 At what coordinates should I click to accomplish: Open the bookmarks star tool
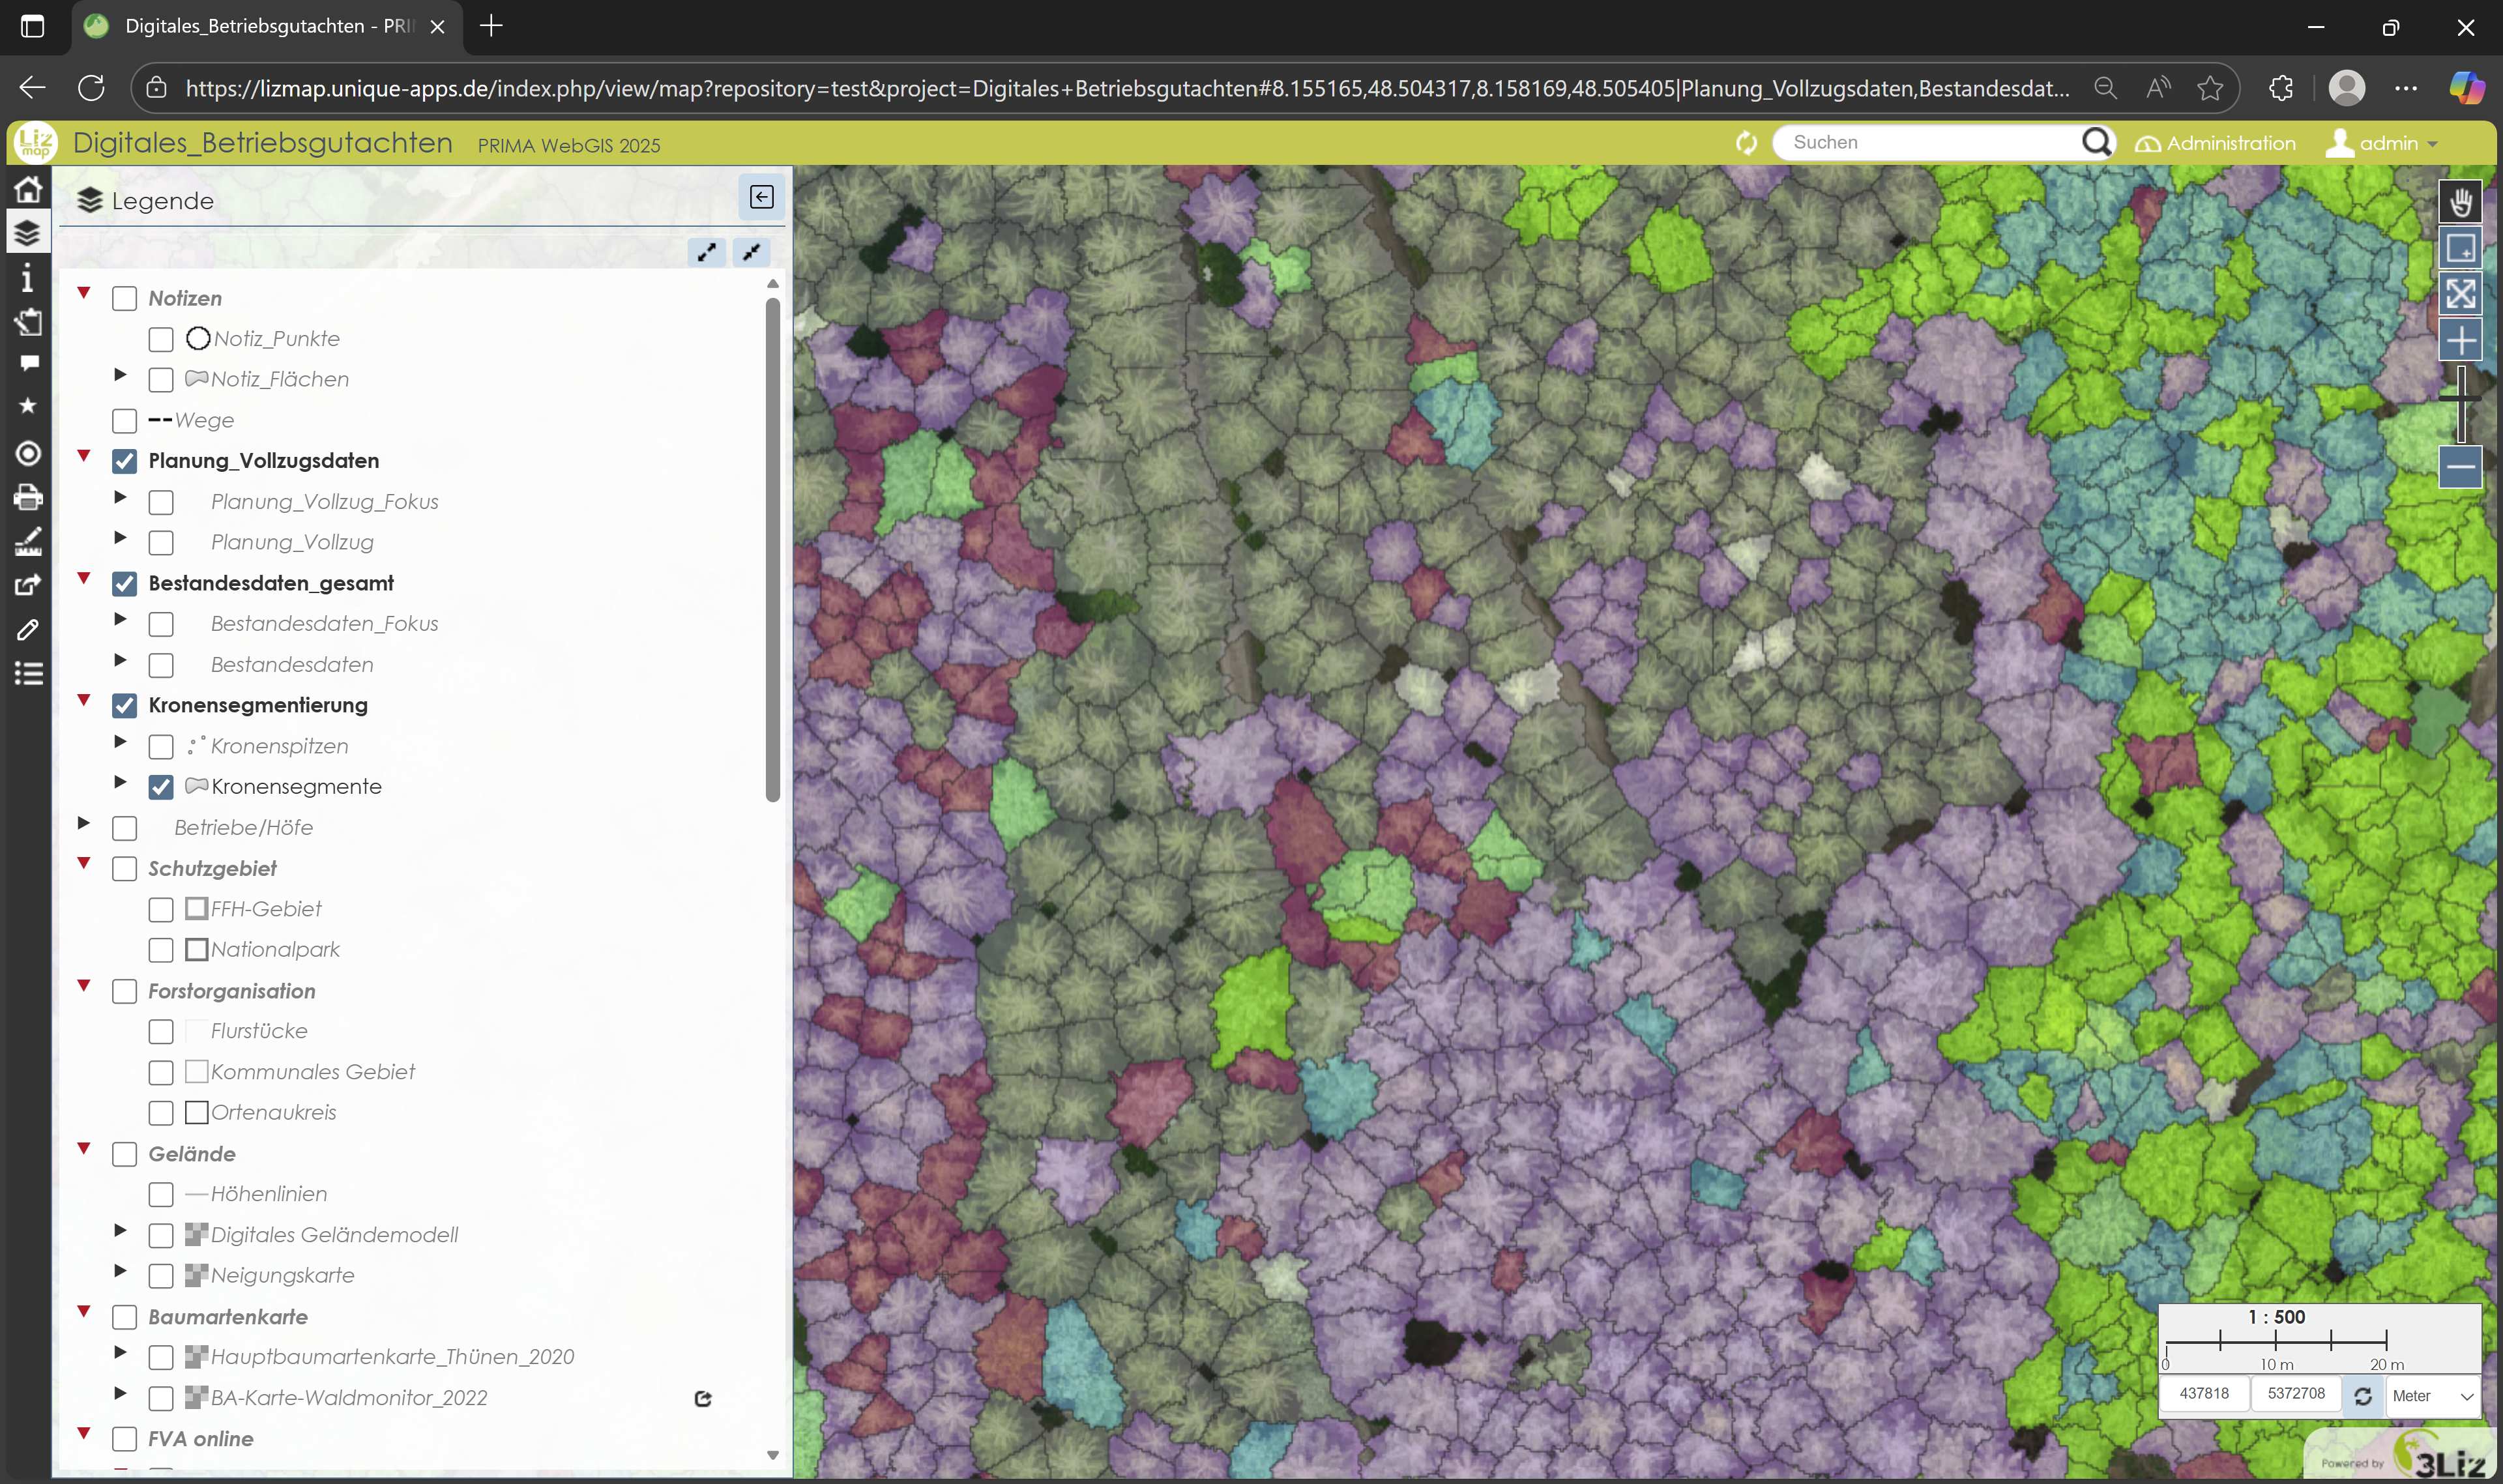point(28,406)
